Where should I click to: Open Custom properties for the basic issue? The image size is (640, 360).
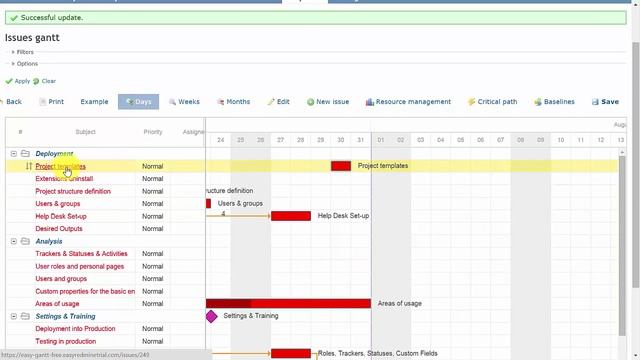[85, 291]
